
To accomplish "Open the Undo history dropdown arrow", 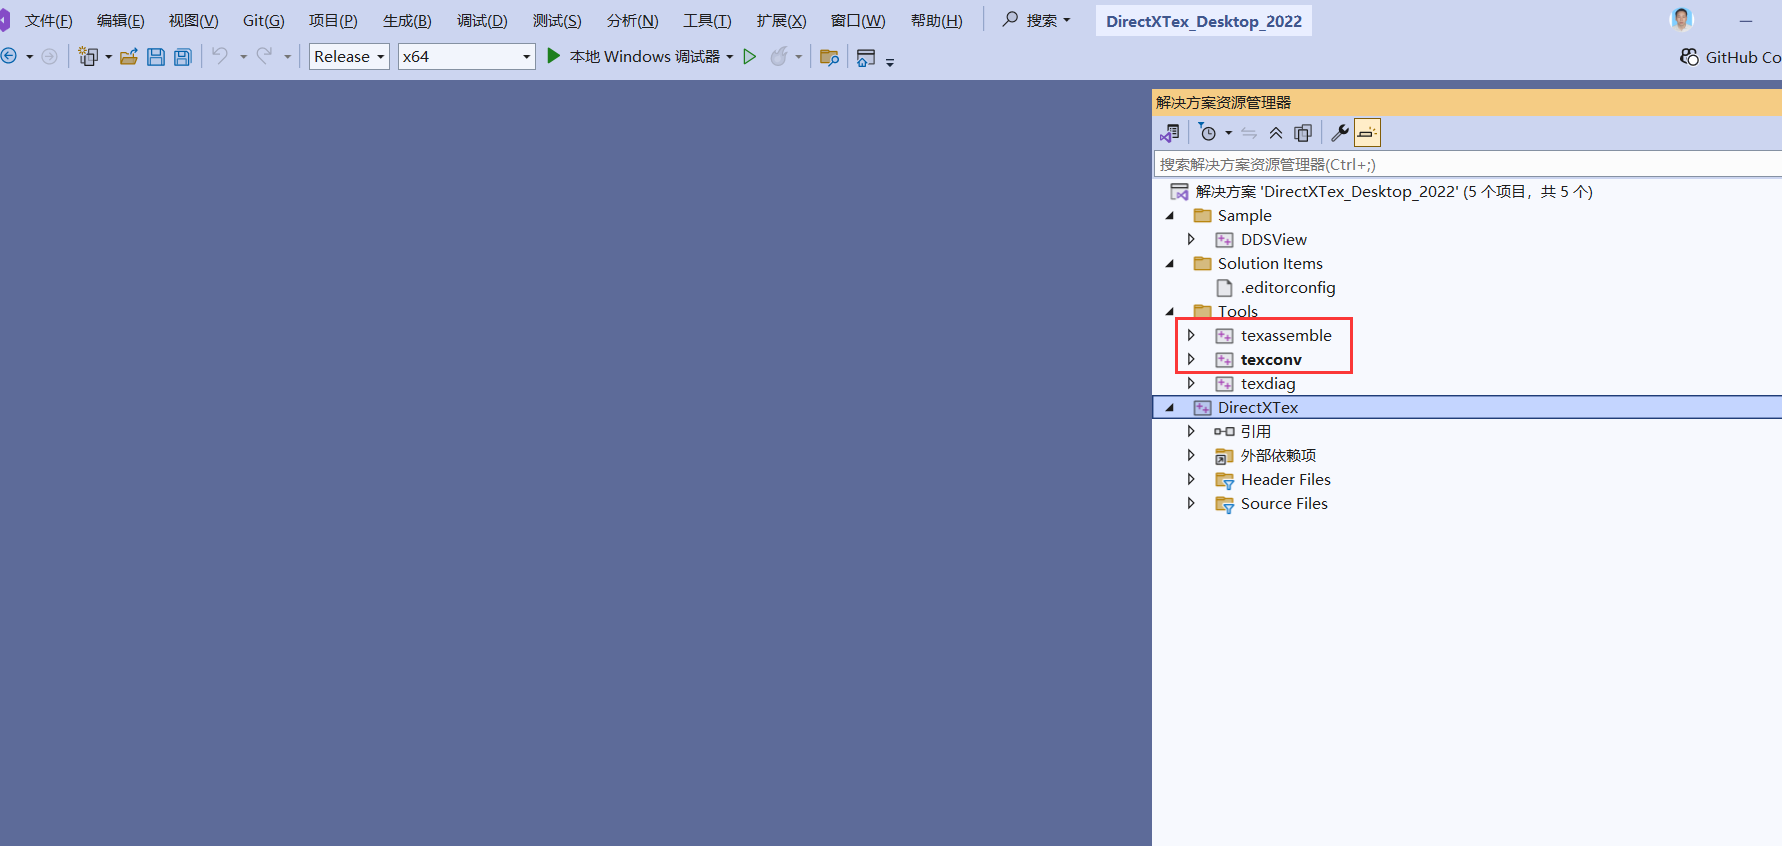I will [x=243, y=57].
